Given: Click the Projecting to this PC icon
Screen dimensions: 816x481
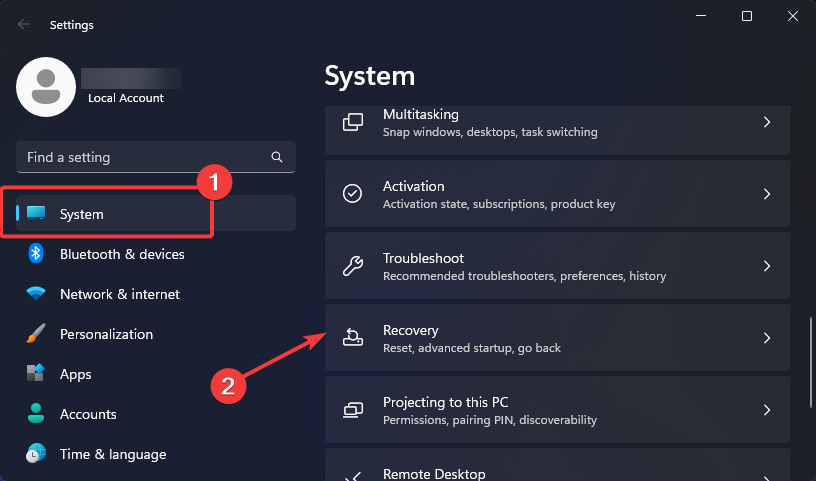Looking at the screenshot, I should tap(353, 410).
